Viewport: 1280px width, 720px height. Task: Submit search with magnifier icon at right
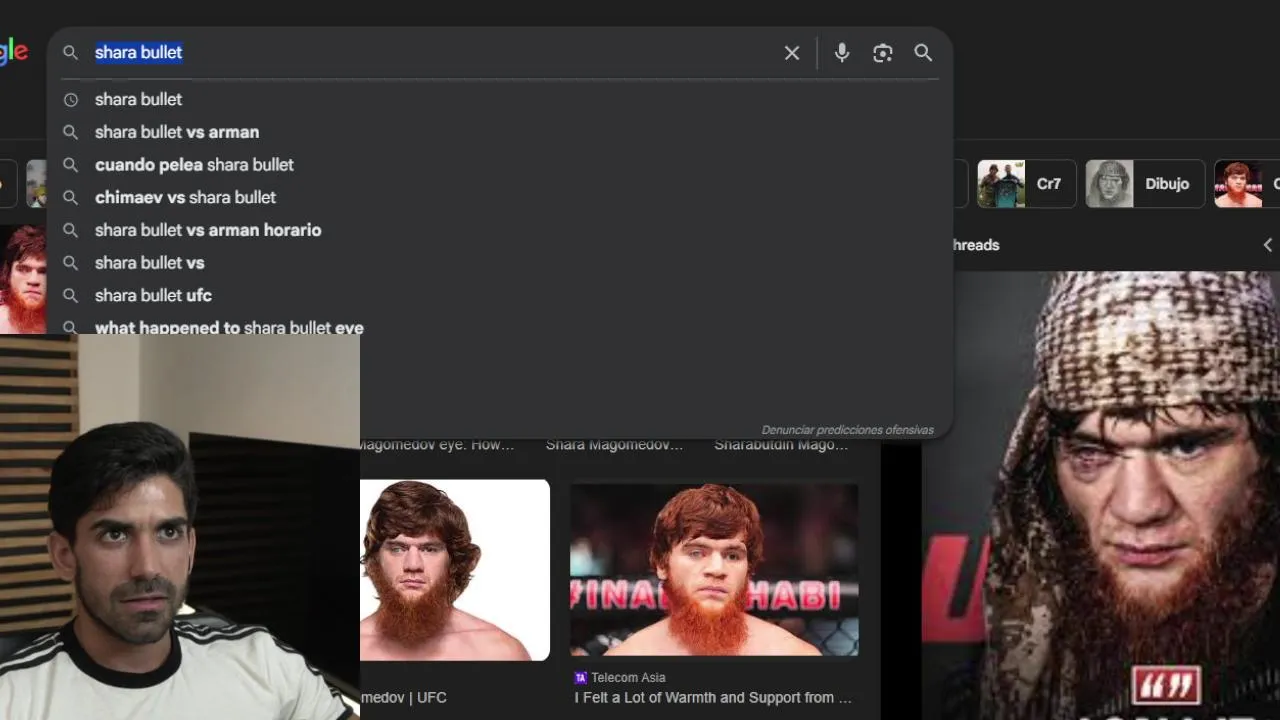tap(923, 53)
